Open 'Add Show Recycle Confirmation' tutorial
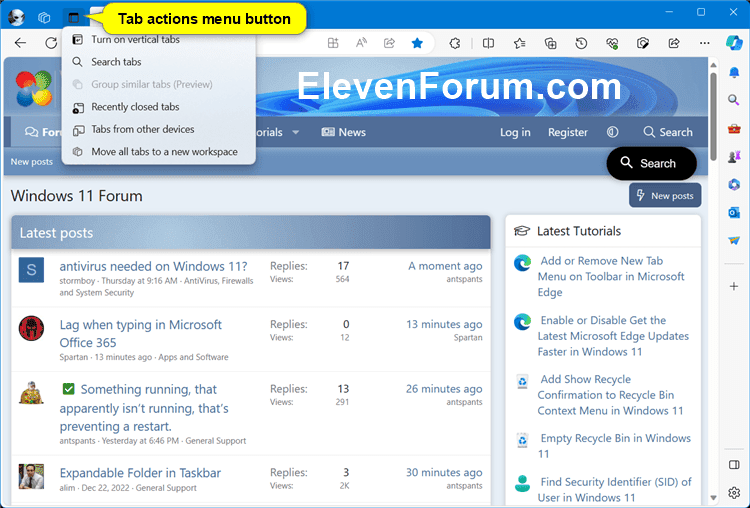Viewport: 750px width, 508px height. click(610, 395)
